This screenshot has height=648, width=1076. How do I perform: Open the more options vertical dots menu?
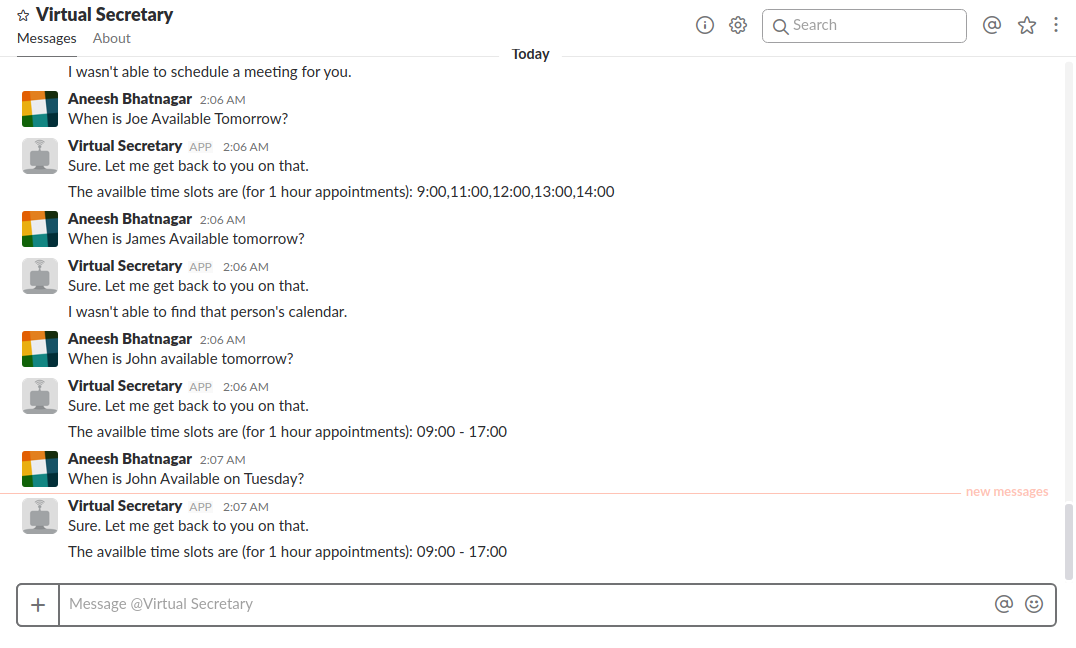1055,25
